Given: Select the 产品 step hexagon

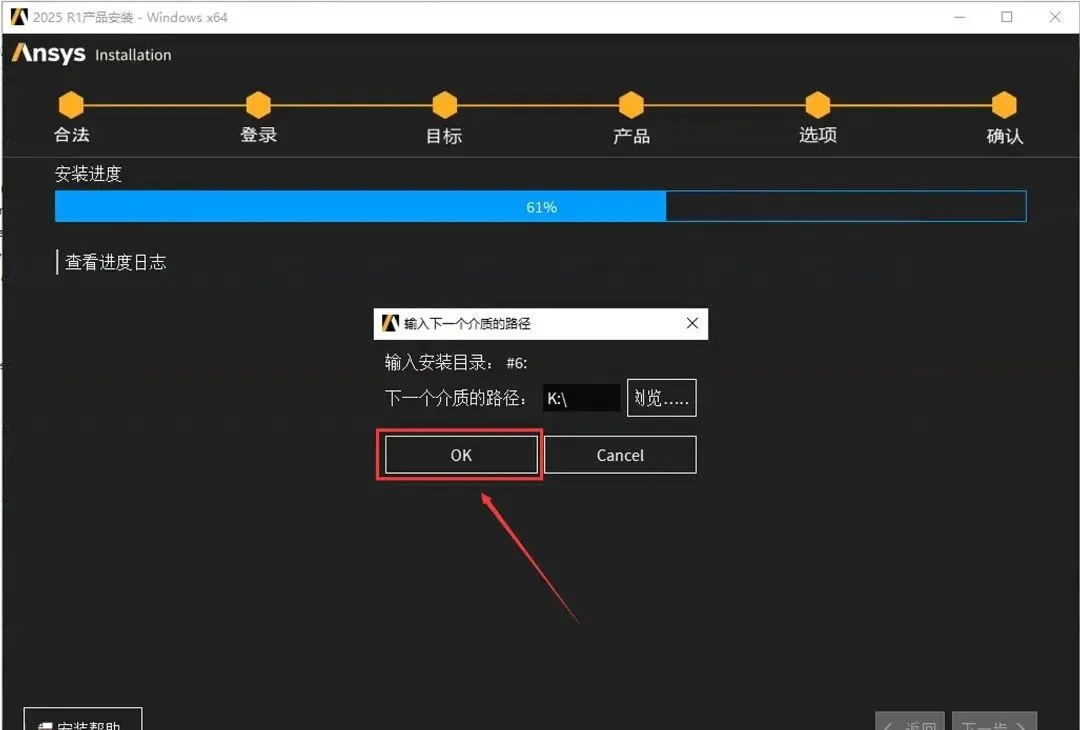Looking at the screenshot, I should click(631, 105).
